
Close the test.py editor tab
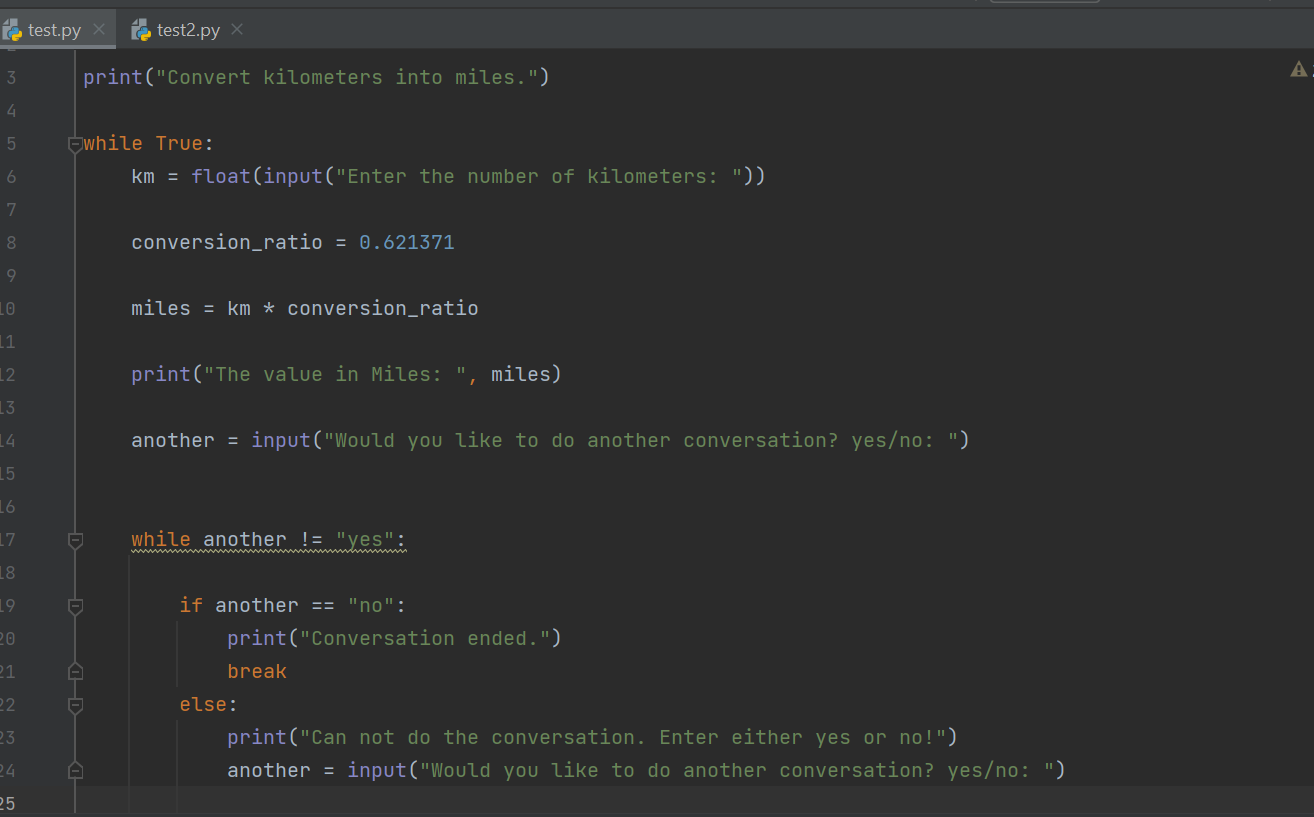[x=98, y=30]
